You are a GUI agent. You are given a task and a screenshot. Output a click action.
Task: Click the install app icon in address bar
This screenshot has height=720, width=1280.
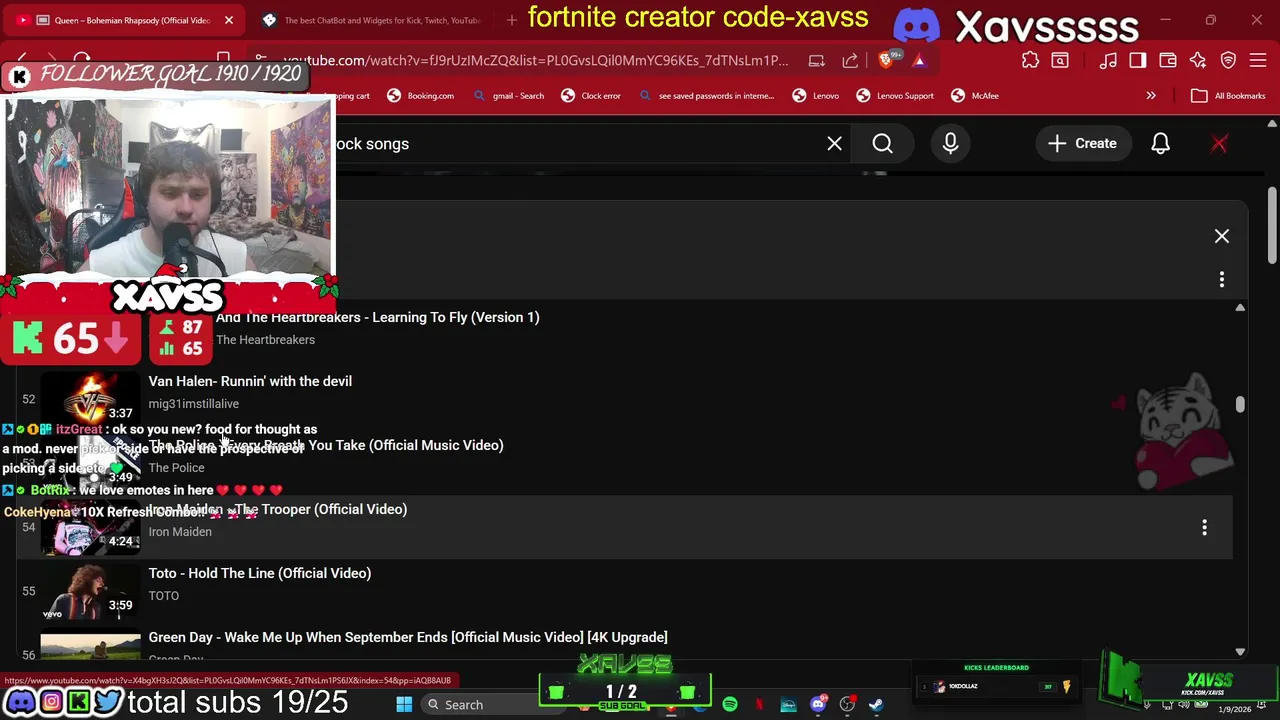coord(816,60)
